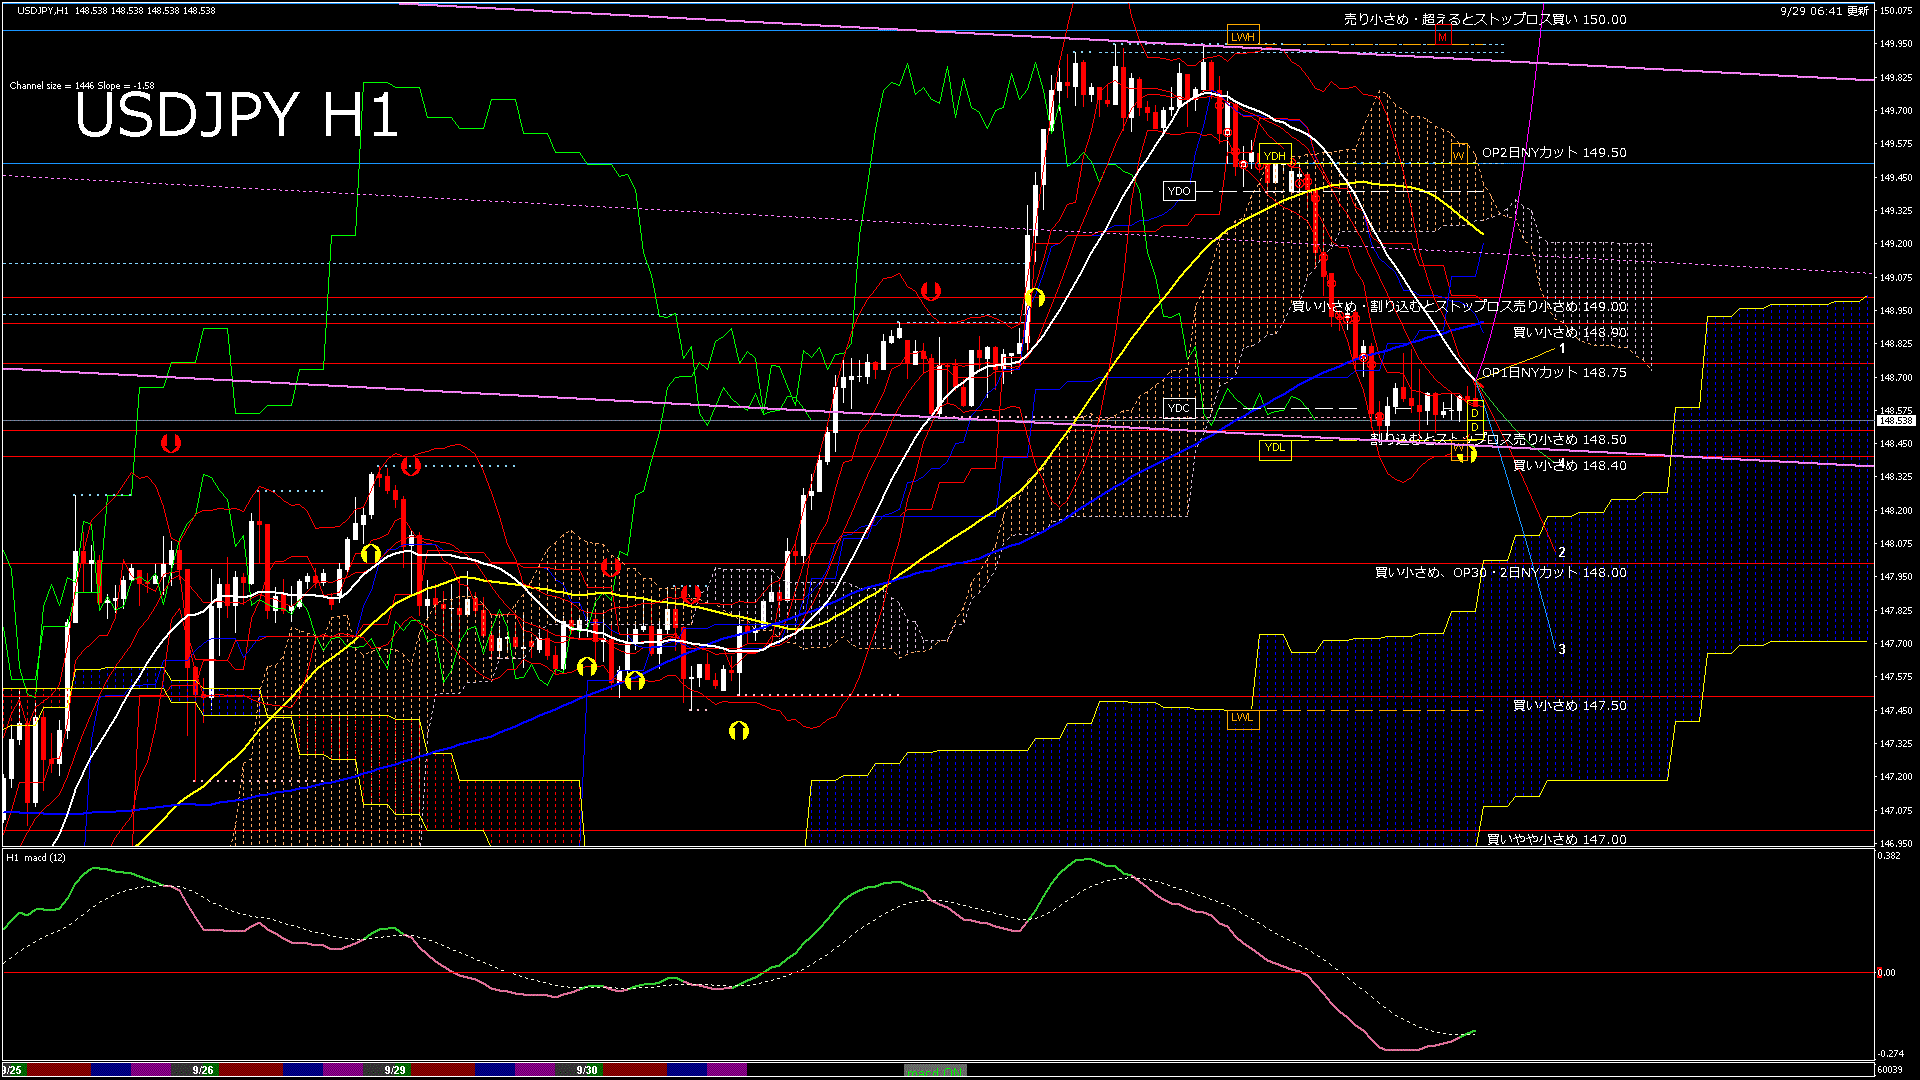Click the yellow YDL label box
Viewport: 1920px width, 1080px height.
click(x=1274, y=448)
